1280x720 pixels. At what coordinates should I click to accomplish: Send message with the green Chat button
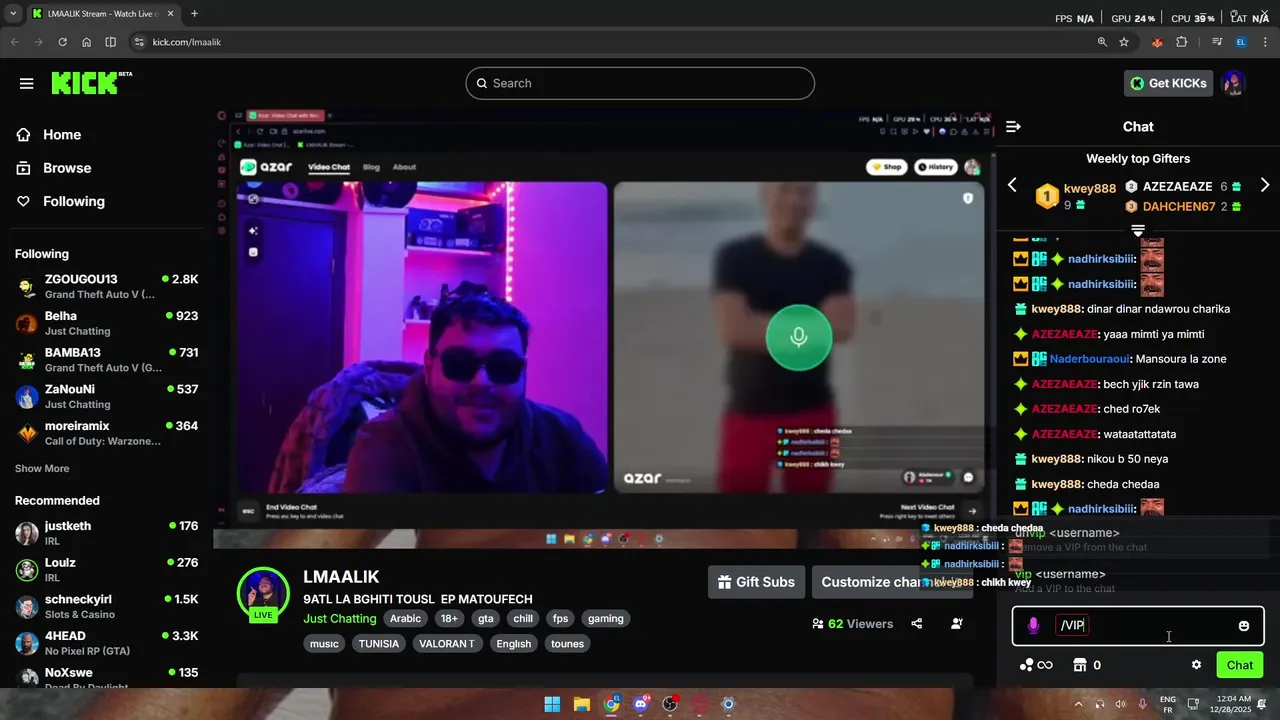click(1239, 665)
